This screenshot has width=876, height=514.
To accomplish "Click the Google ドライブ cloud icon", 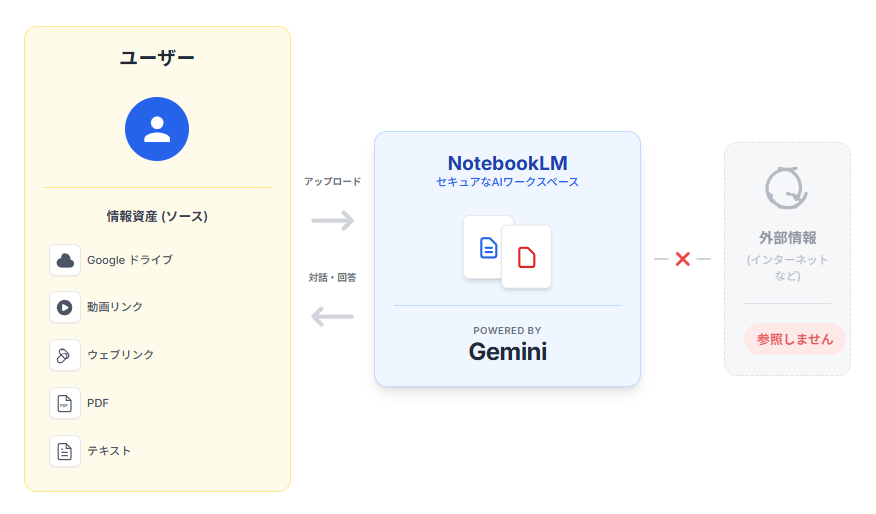I will (65, 260).
